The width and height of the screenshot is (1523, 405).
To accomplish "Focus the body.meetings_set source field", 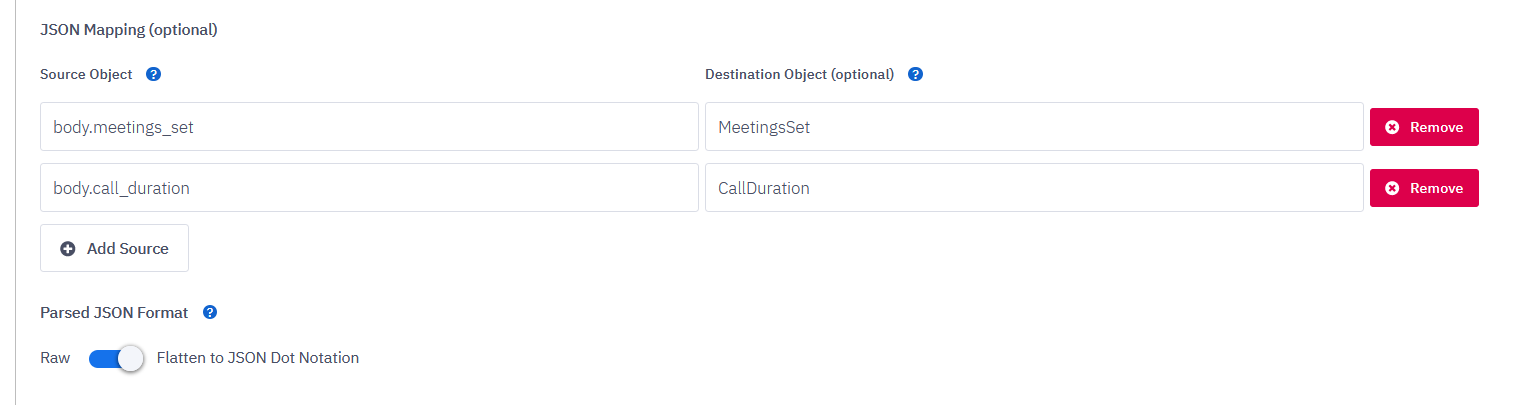I will [369, 127].
